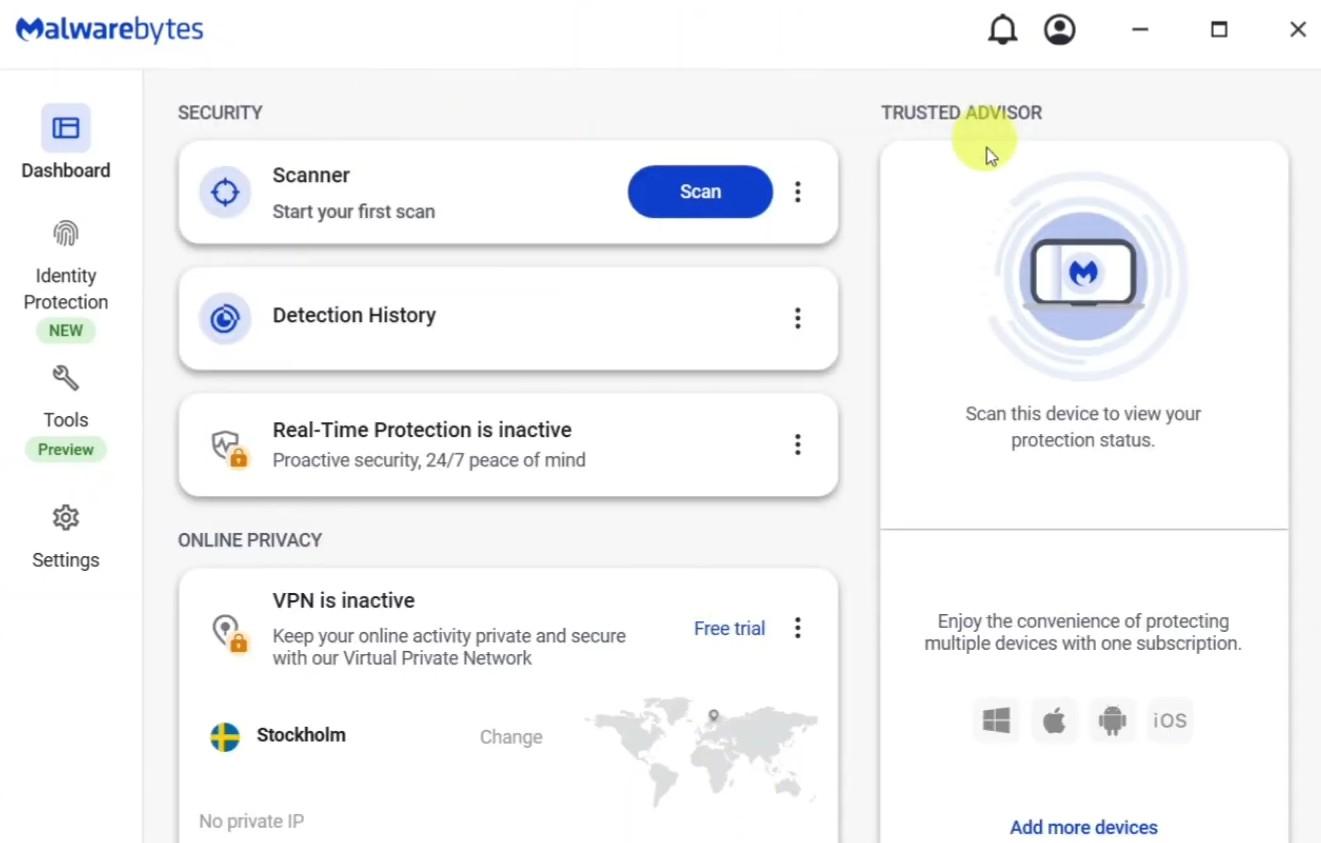
Task: Click 'Enjoy the convenience of protecting multiple devices' text
Action: point(1083,632)
